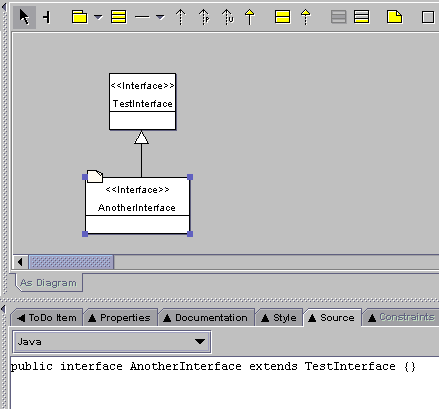Collapse editor pane using top-left arrow
Viewport: 439px width, 409px height.
pyautogui.click(x=4, y=6)
